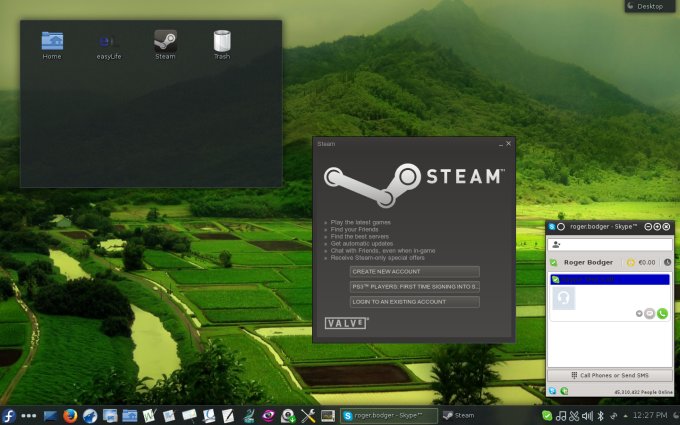Launch the spreadsheet icon in panel

(169, 416)
